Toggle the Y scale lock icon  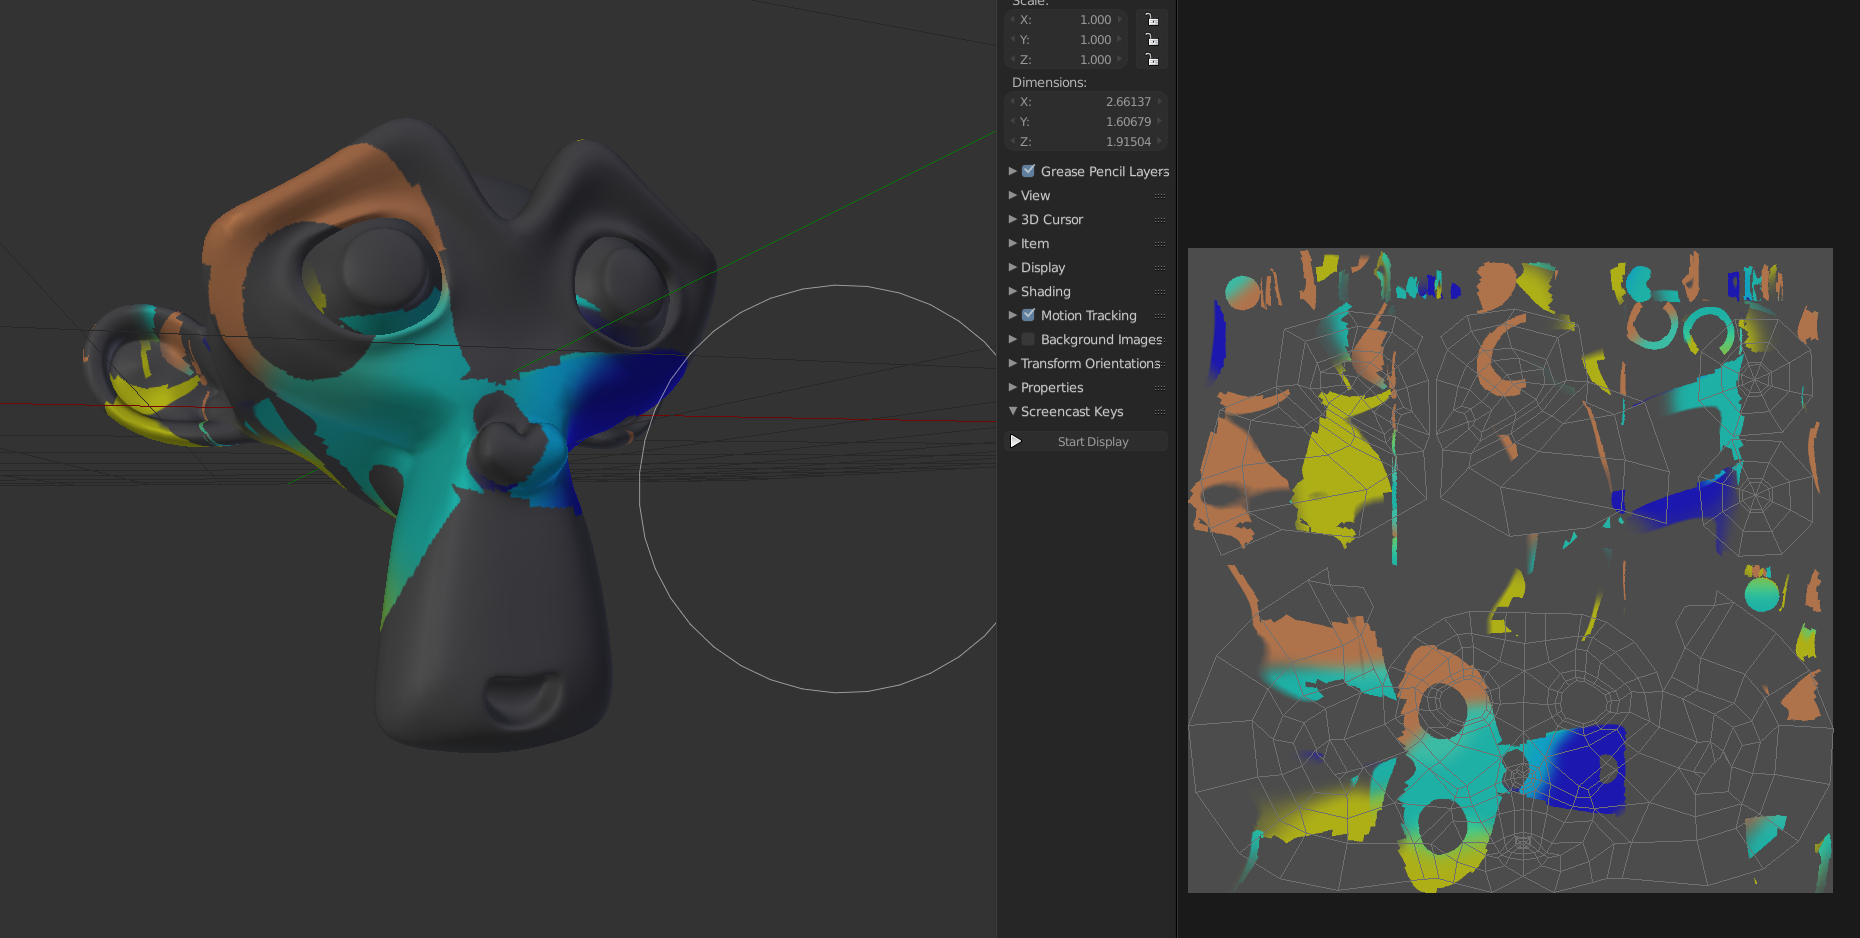click(x=1151, y=39)
